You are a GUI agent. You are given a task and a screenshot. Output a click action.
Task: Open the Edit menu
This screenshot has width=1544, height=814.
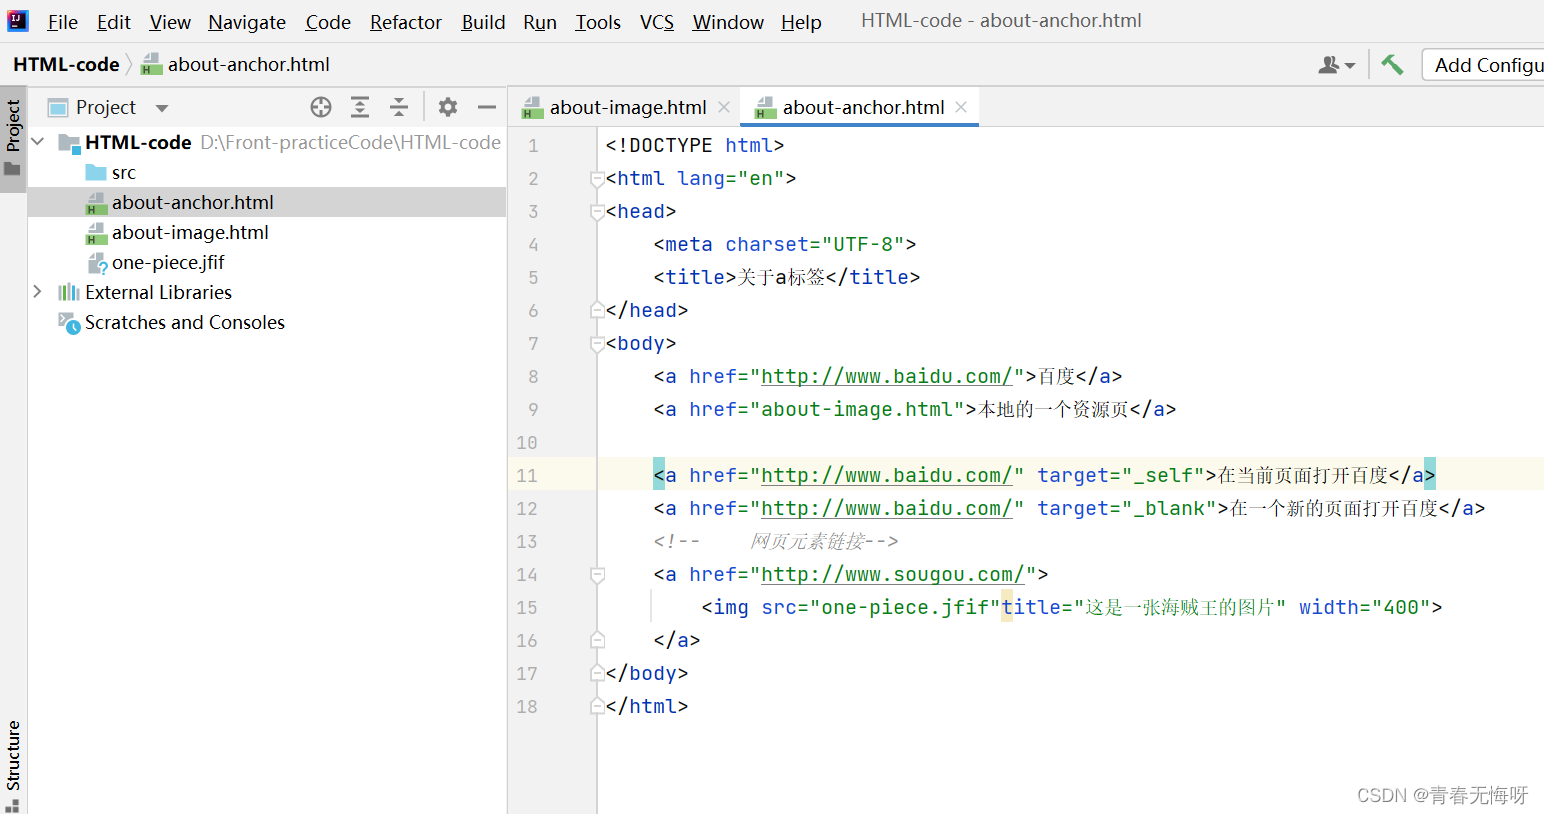point(114,22)
